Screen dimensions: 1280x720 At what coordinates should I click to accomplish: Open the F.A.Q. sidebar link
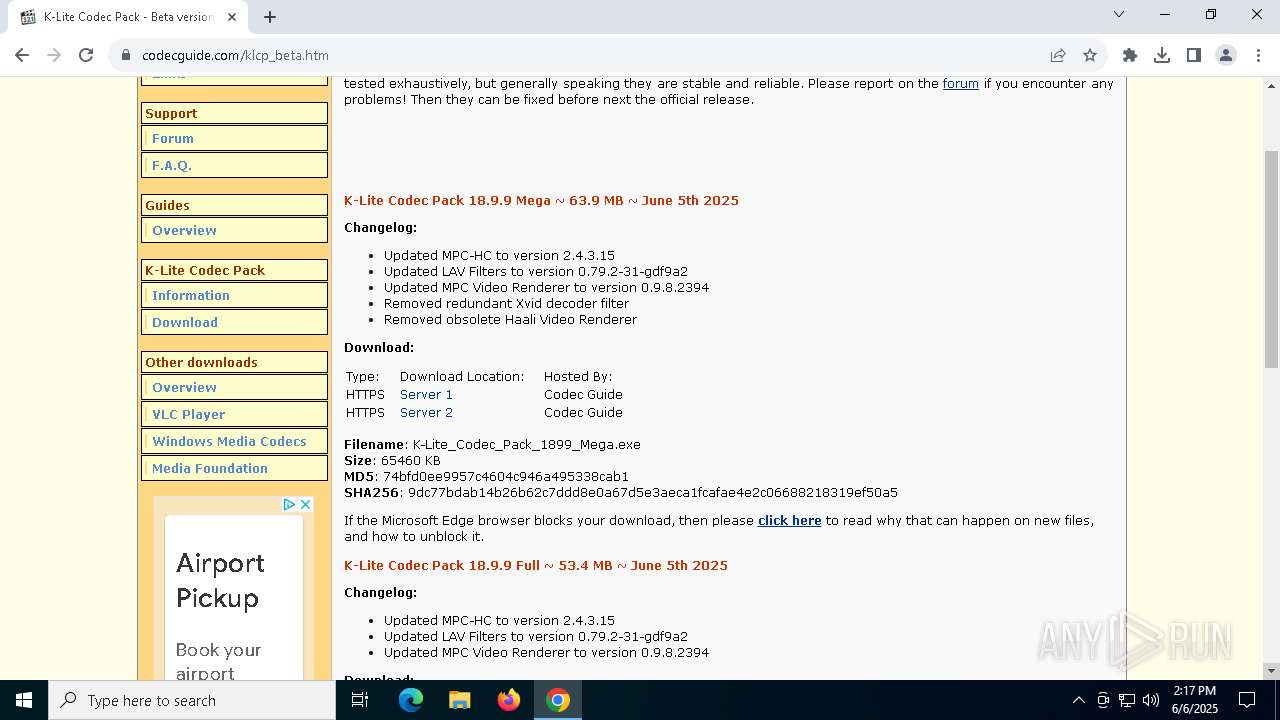[172, 165]
